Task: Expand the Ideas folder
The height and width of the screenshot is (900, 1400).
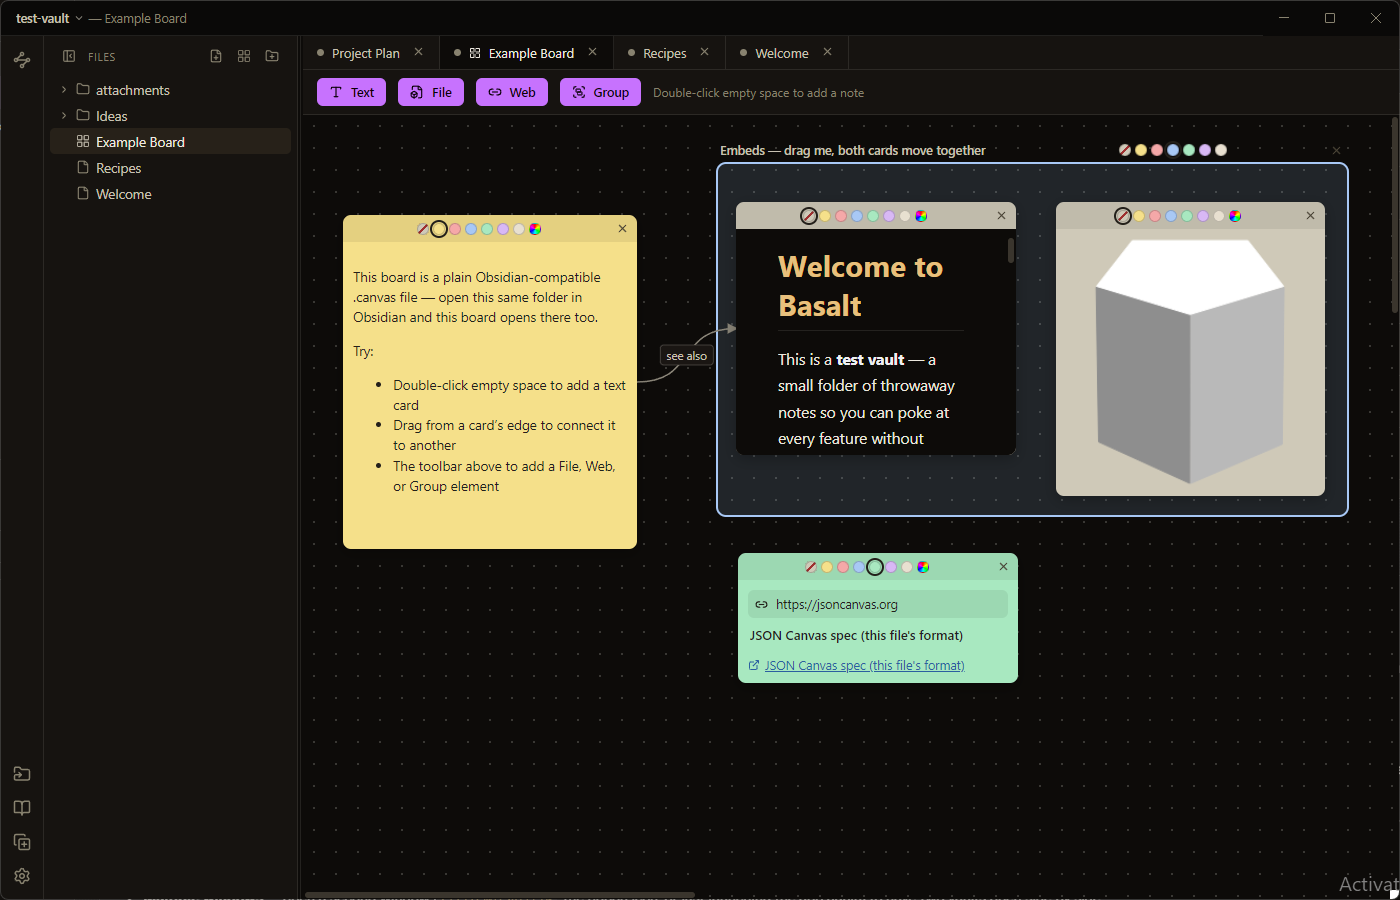Action: point(64,116)
